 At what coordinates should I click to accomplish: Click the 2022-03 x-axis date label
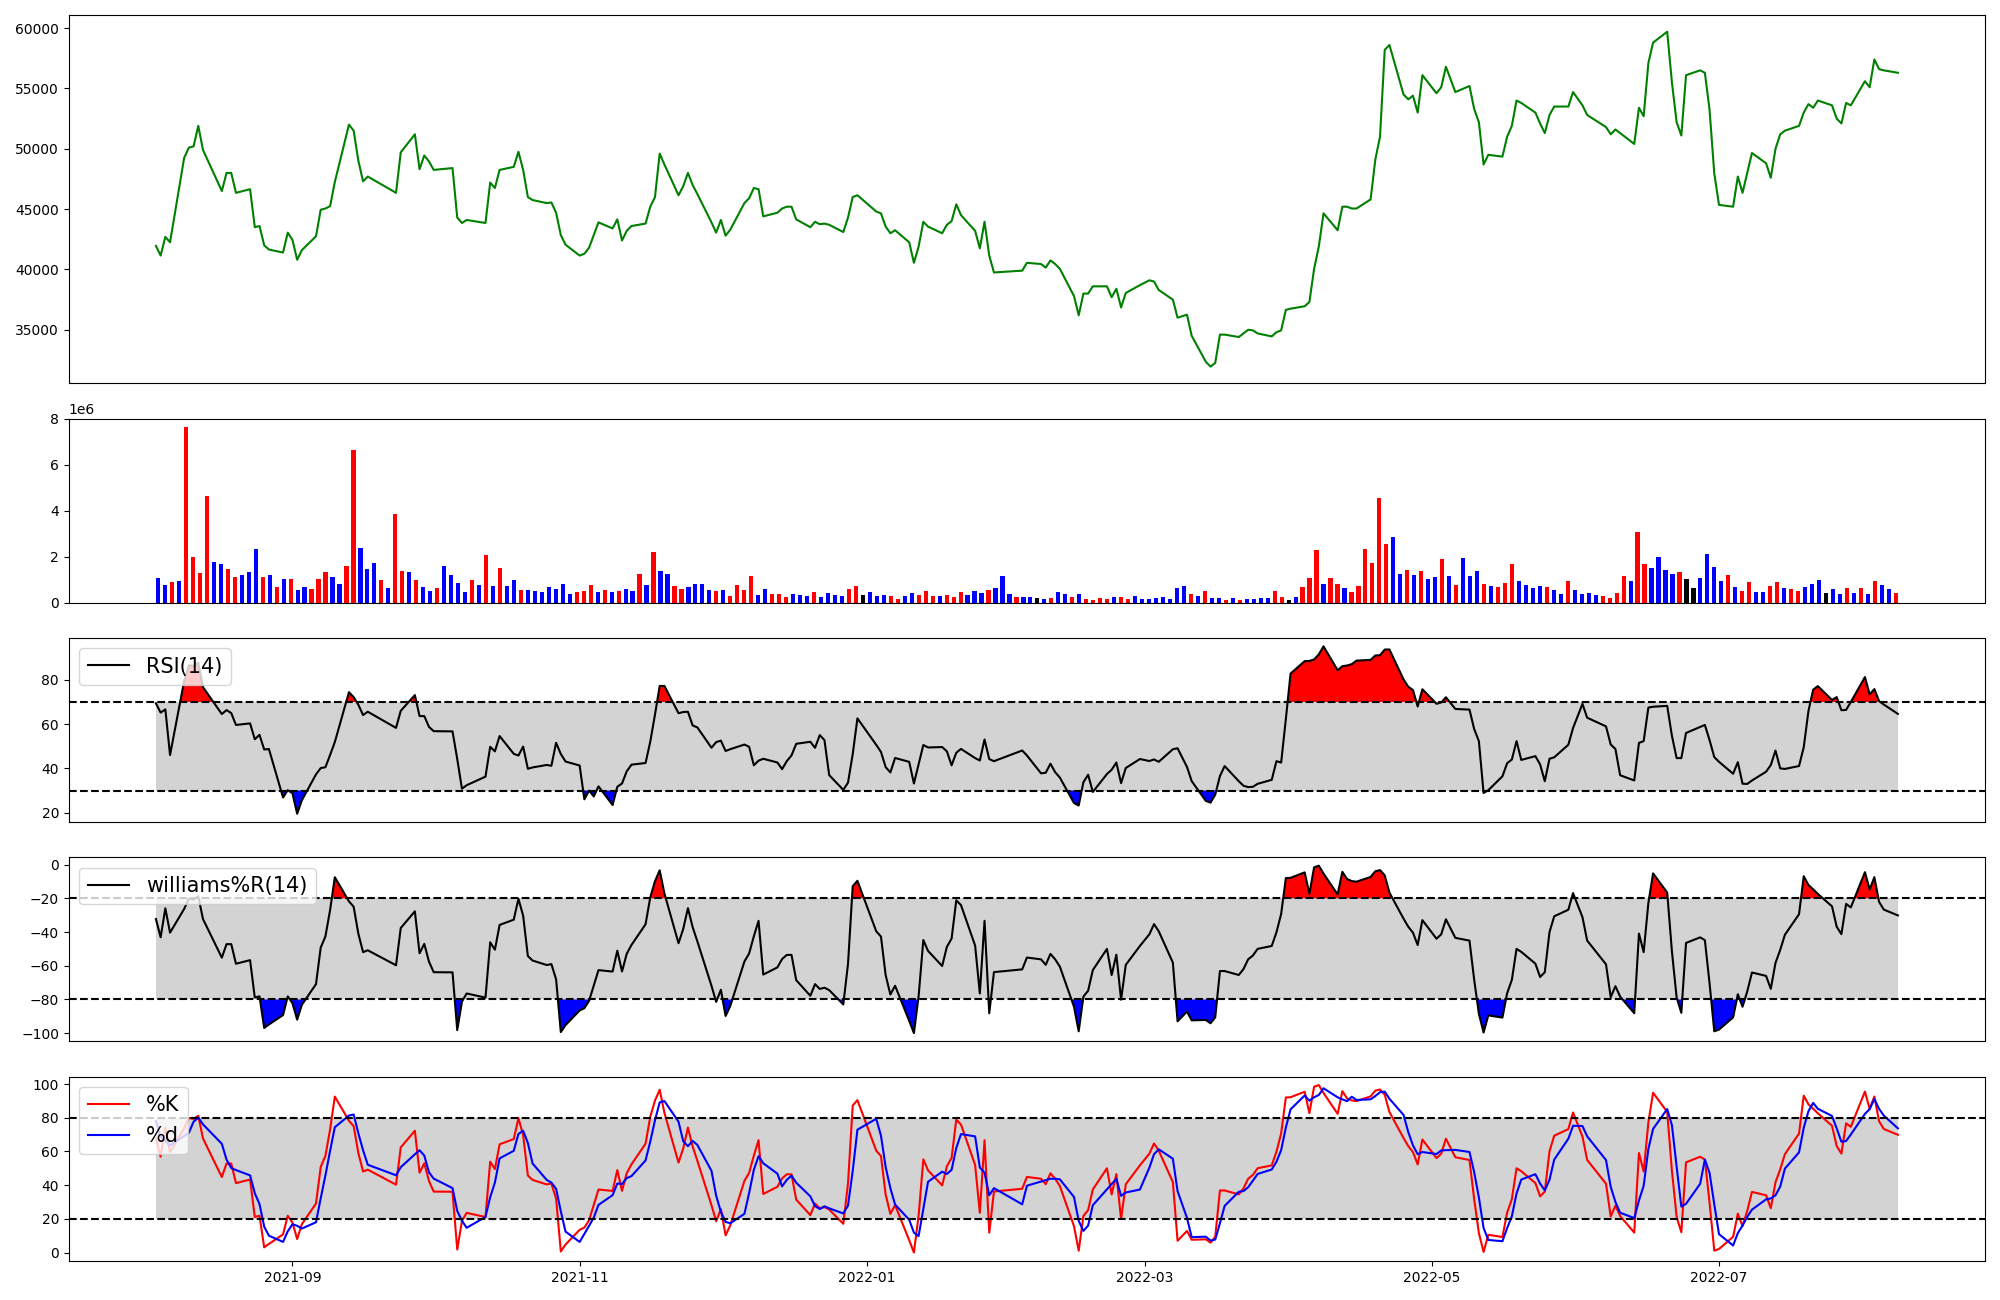[1144, 1277]
